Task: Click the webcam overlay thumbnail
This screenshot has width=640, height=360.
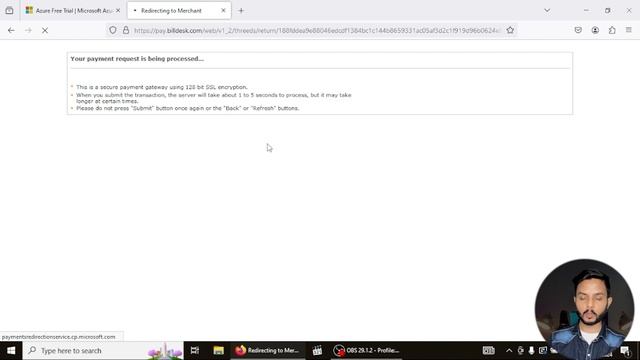Action: coord(584,309)
